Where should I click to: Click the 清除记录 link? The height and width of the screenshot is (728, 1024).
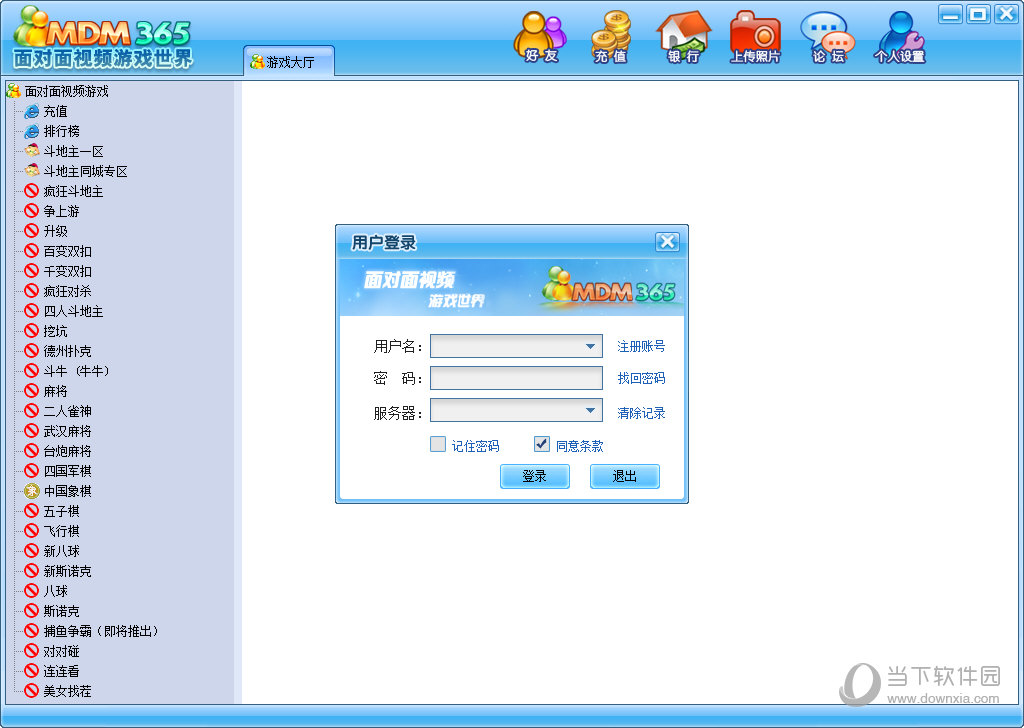(641, 413)
